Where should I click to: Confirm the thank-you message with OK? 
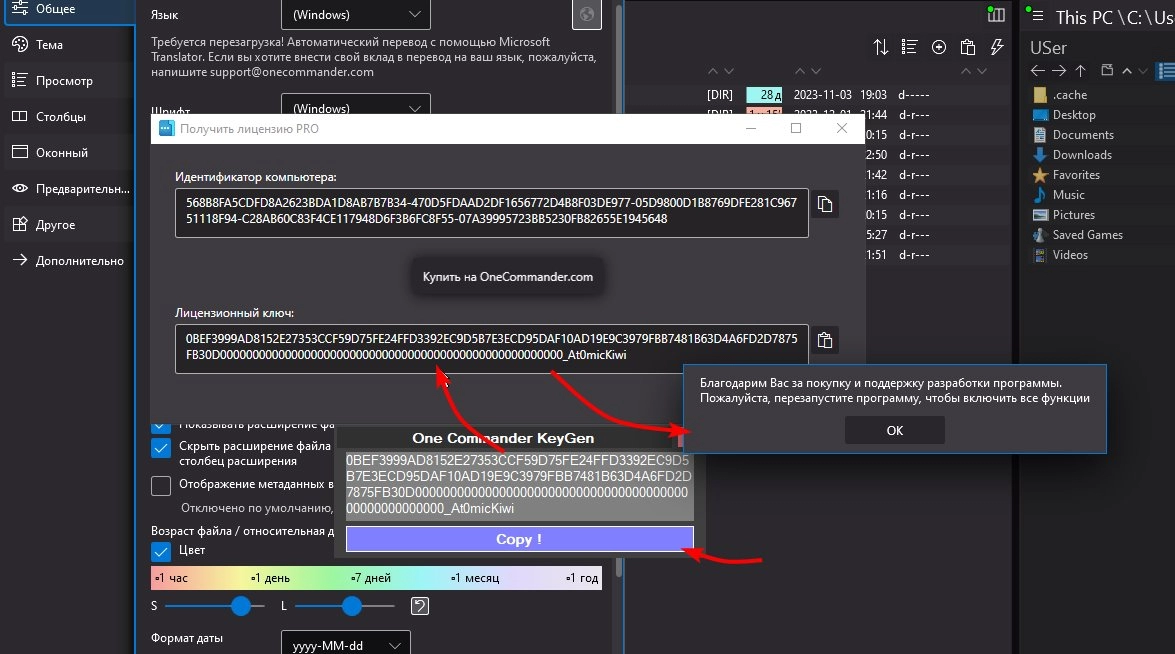point(894,431)
